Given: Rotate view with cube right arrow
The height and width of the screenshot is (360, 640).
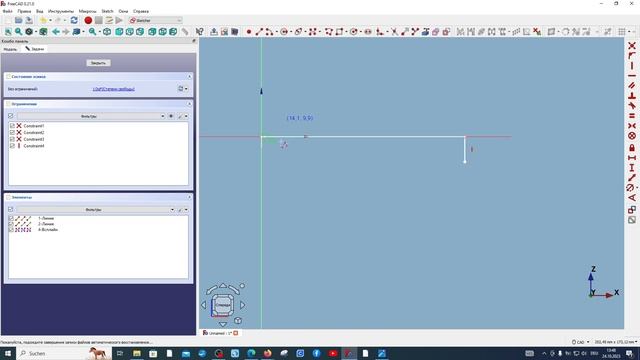Looking at the screenshot, I should (x=243, y=305).
